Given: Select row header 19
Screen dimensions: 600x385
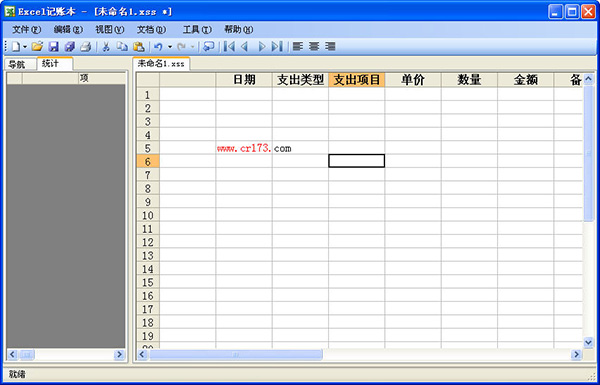Looking at the screenshot, I should coord(148,336).
